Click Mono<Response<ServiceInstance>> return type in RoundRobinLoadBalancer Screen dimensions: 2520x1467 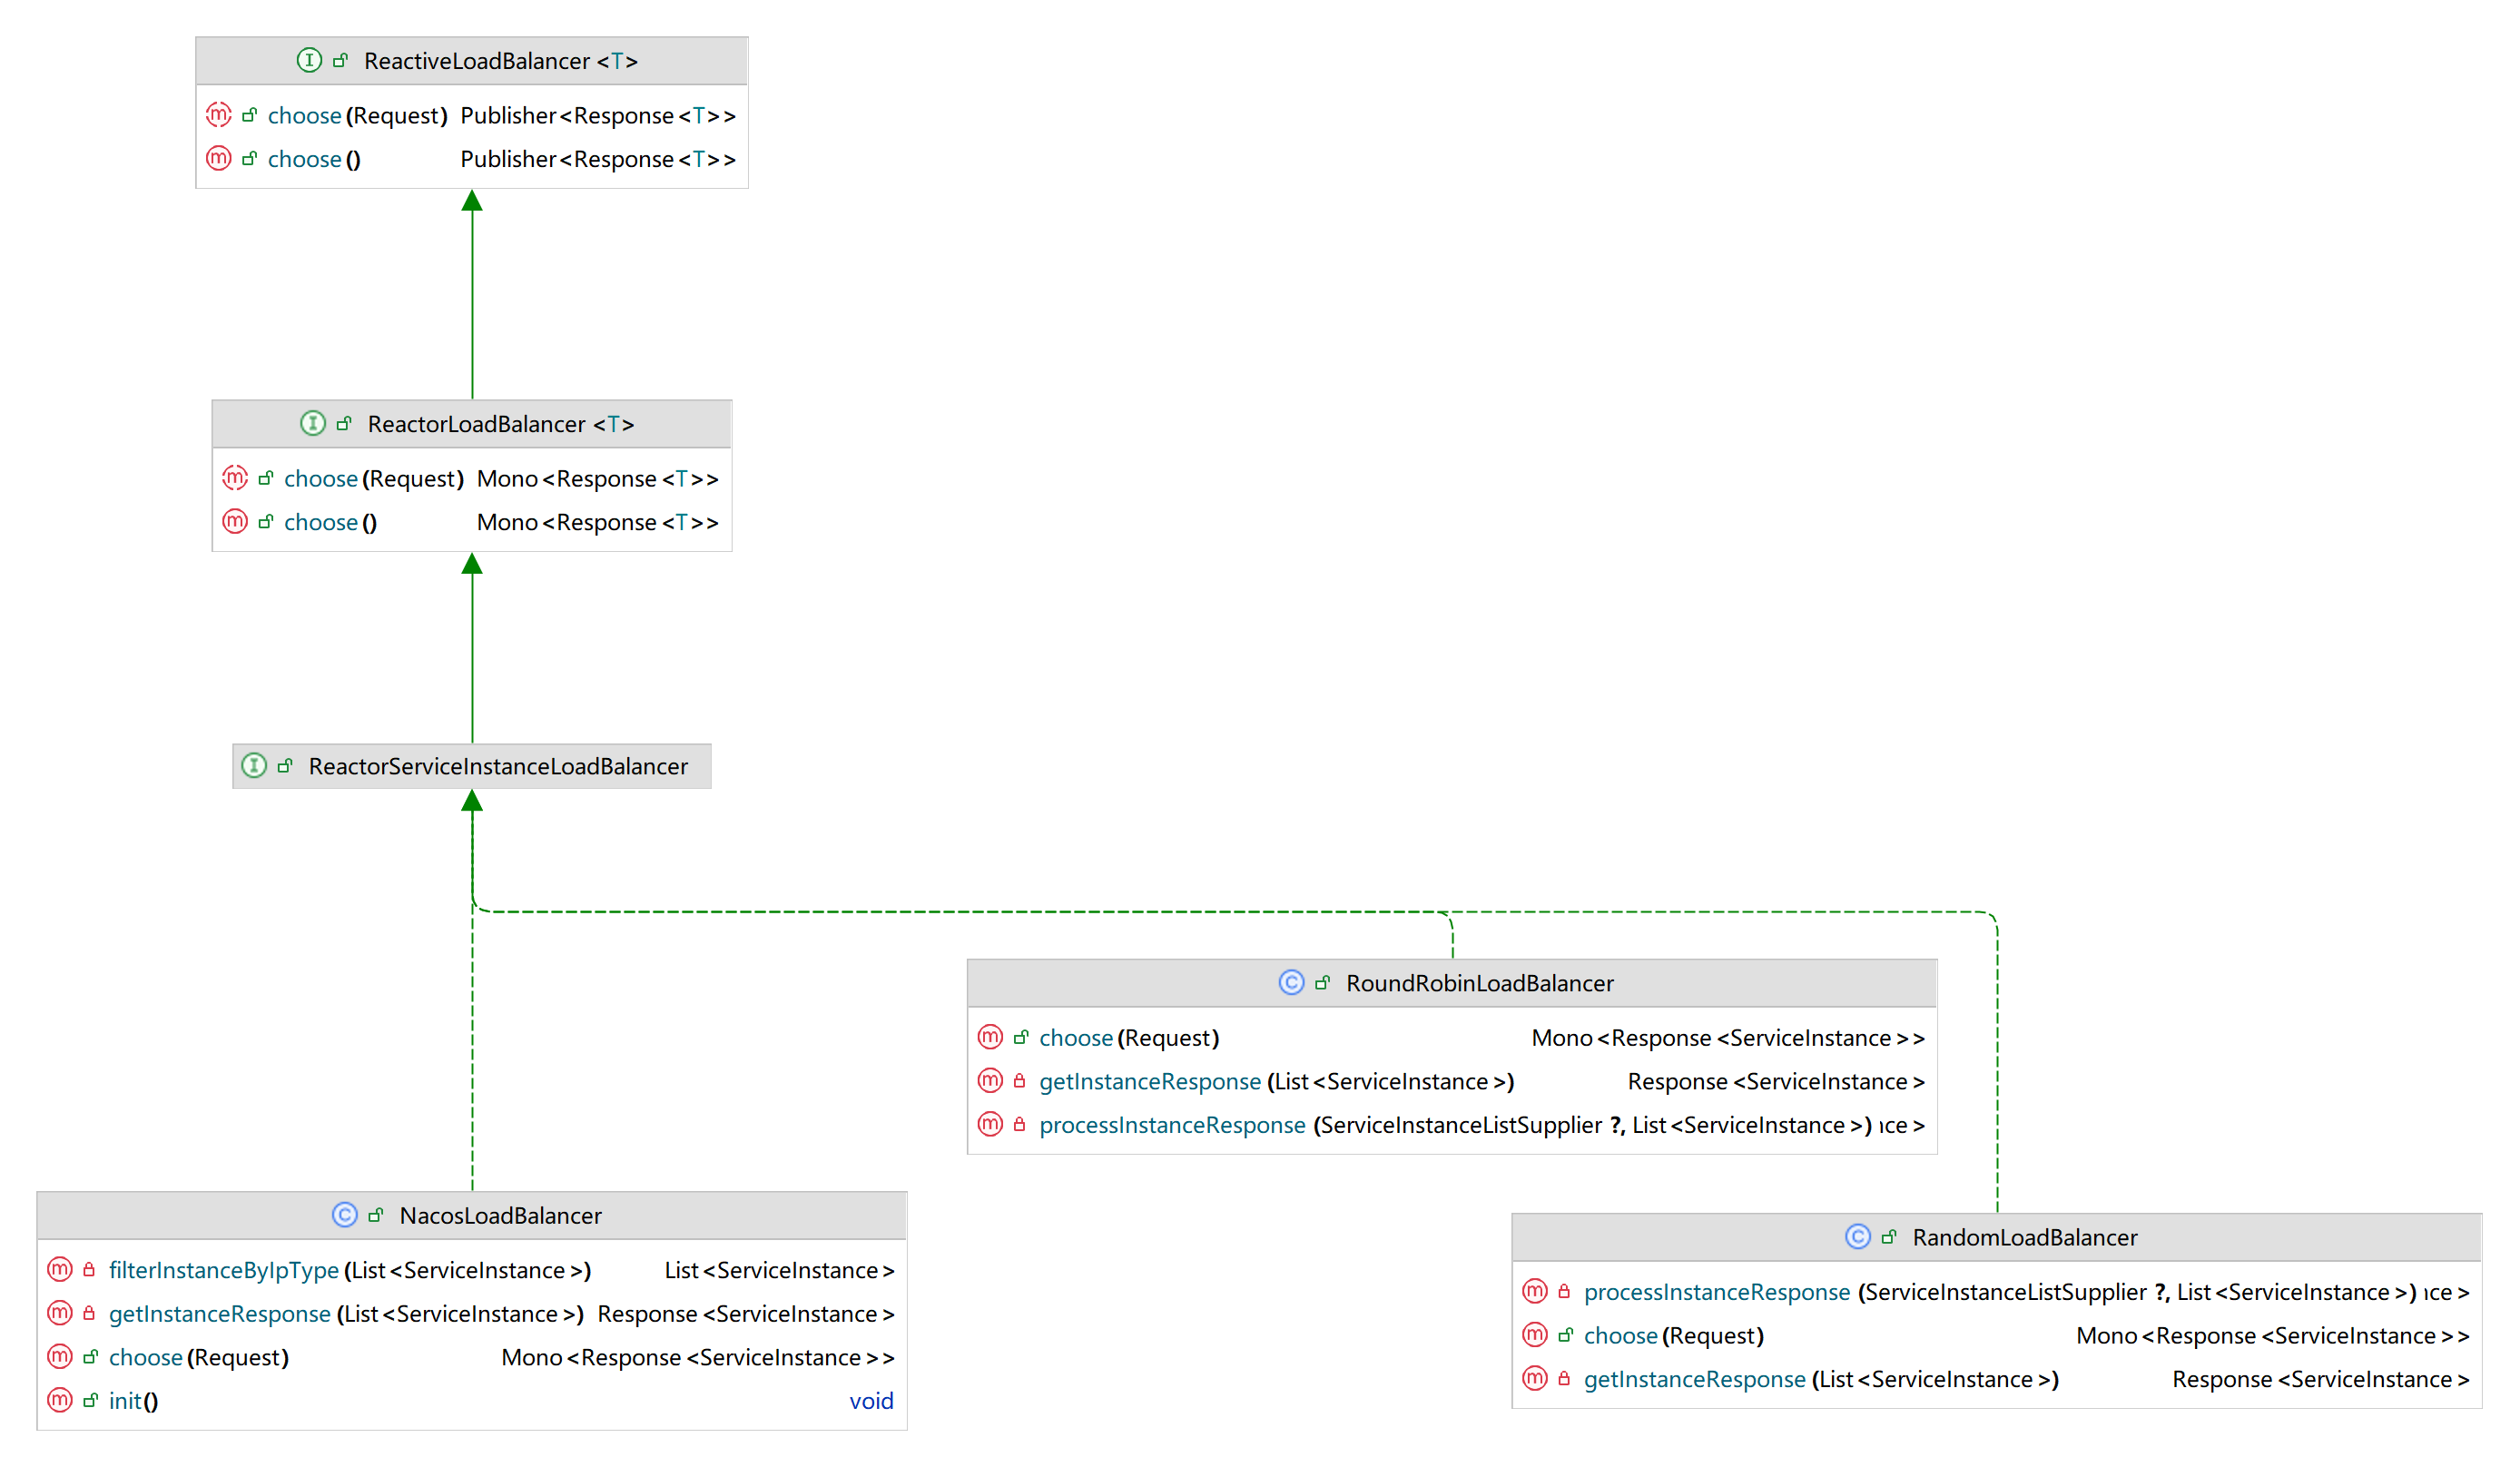click(x=1728, y=1038)
